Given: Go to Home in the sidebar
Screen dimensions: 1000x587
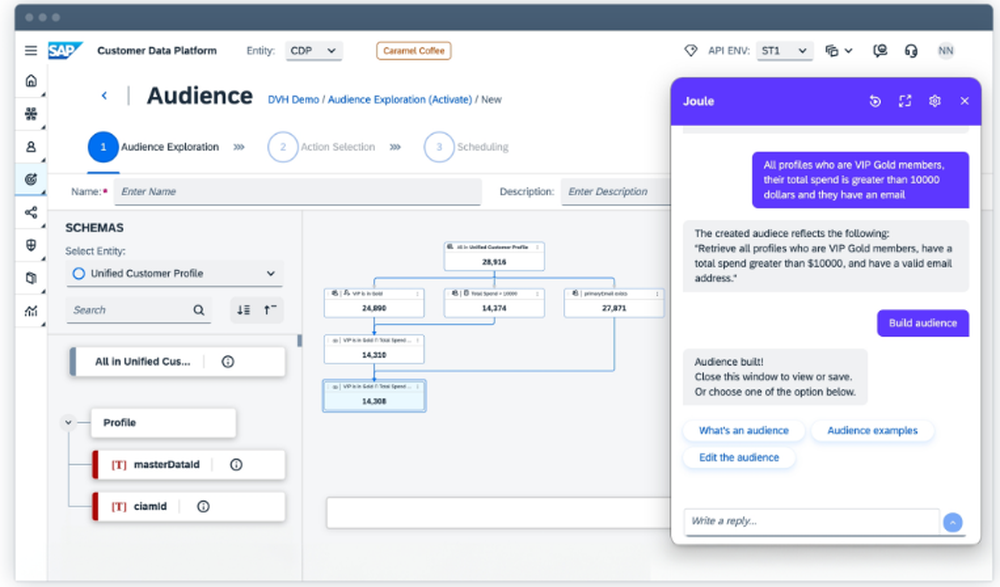Looking at the screenshot, I should tap(31, 80).
